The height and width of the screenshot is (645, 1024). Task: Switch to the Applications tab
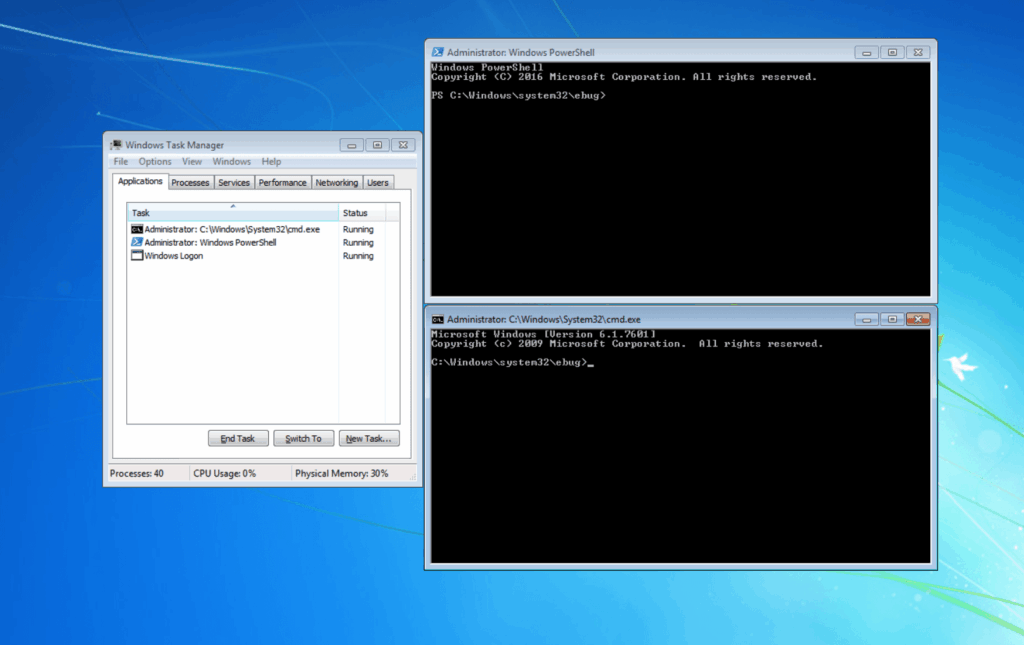click(x=140, y=181)
